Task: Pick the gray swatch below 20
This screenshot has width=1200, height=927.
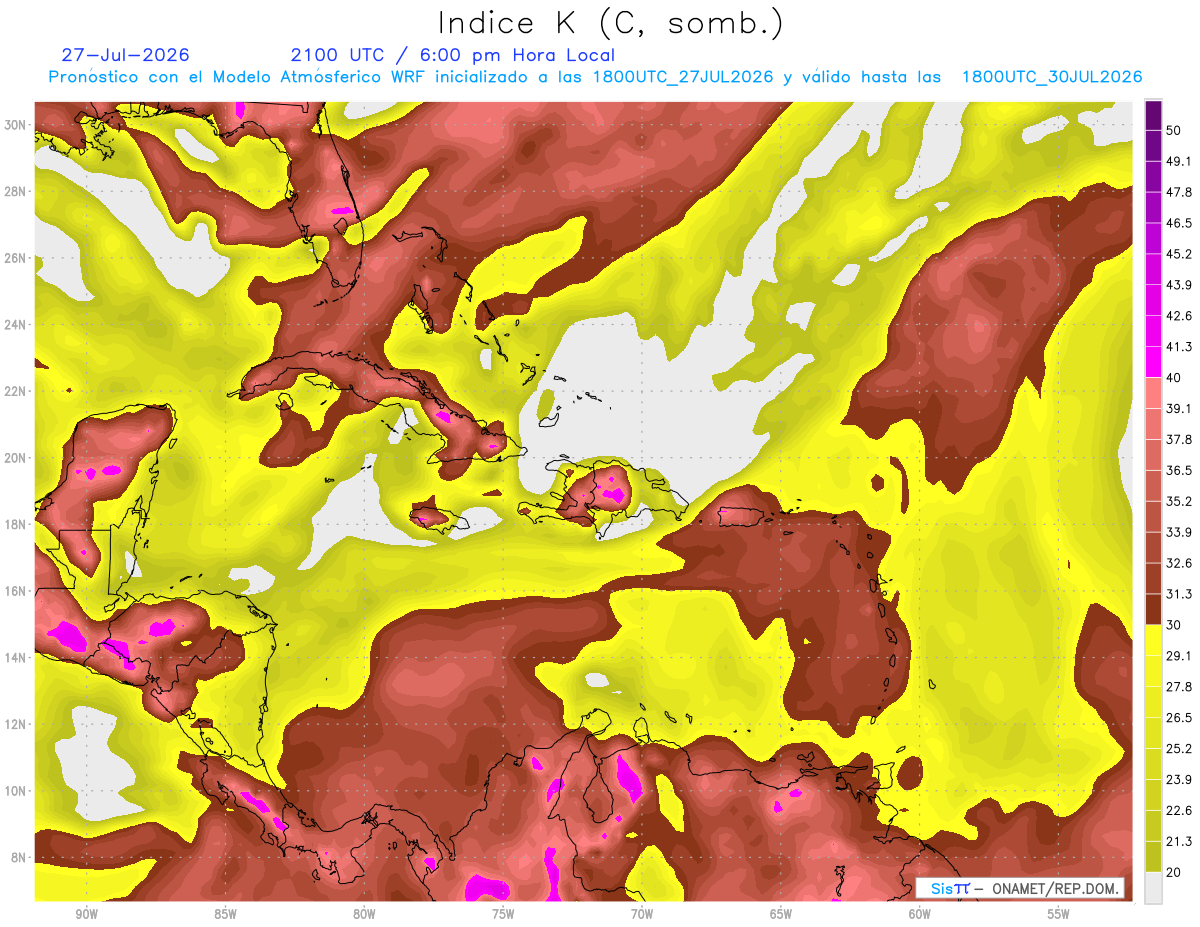Action: coord(1153,888)
